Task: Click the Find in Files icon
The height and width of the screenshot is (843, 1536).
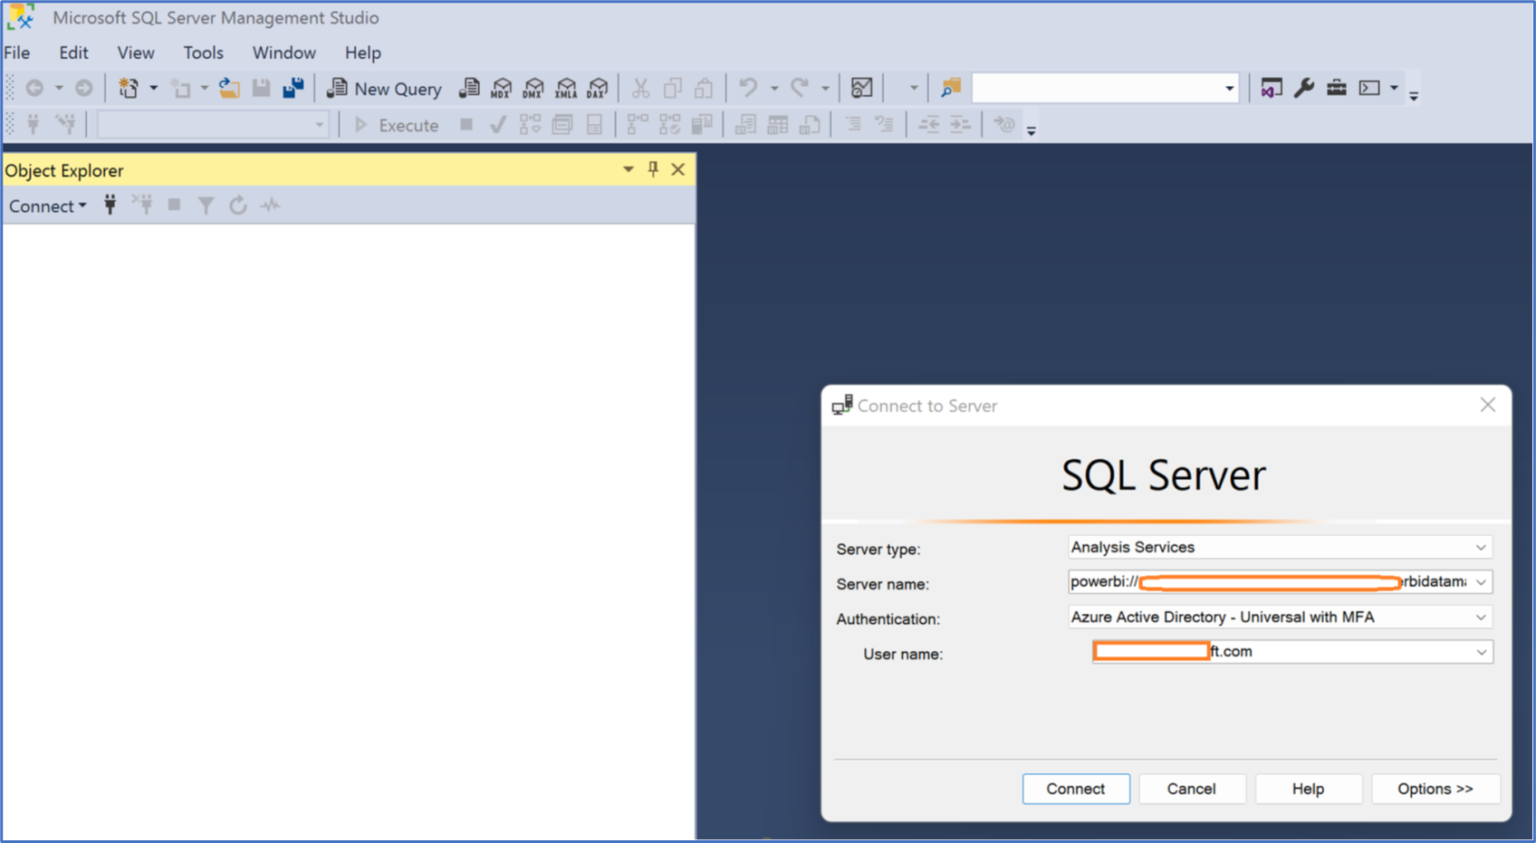Action: [x=950, y=89]
